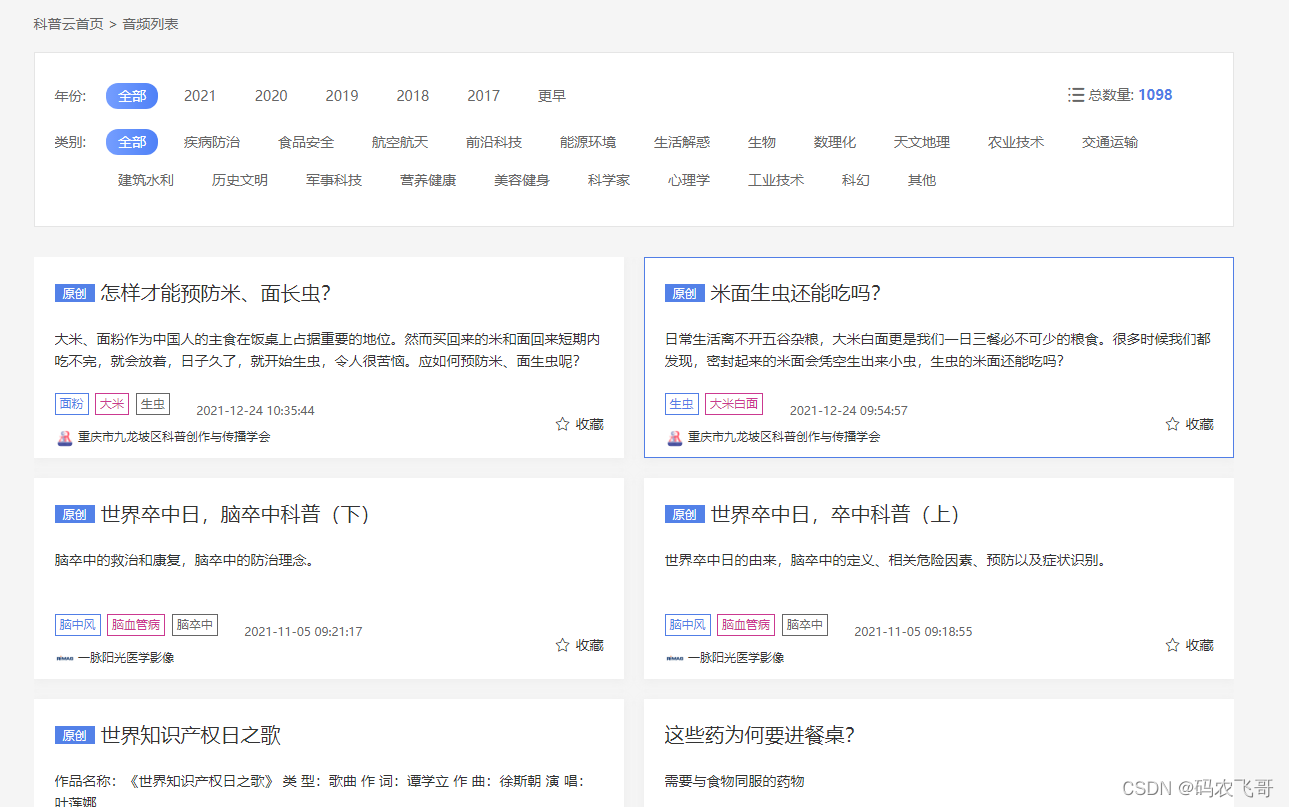The height and width of the screenshot is (807, 1289).
Task: Click 生虫 tag on 米面生虫还能吃吗 card
Action: tap(682, 404)
